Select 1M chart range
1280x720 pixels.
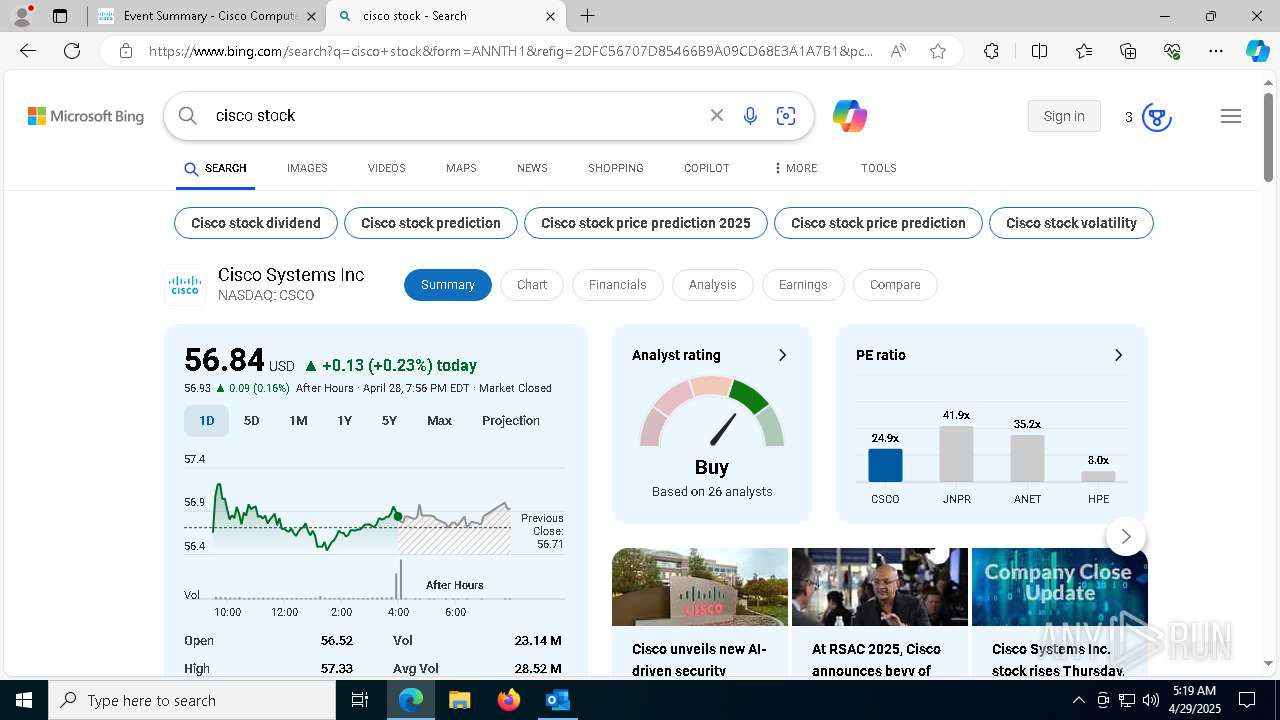click(298, 421)
